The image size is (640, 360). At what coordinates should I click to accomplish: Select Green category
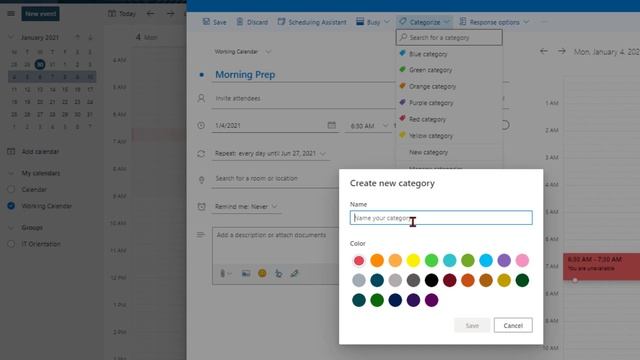click(449, 70)
